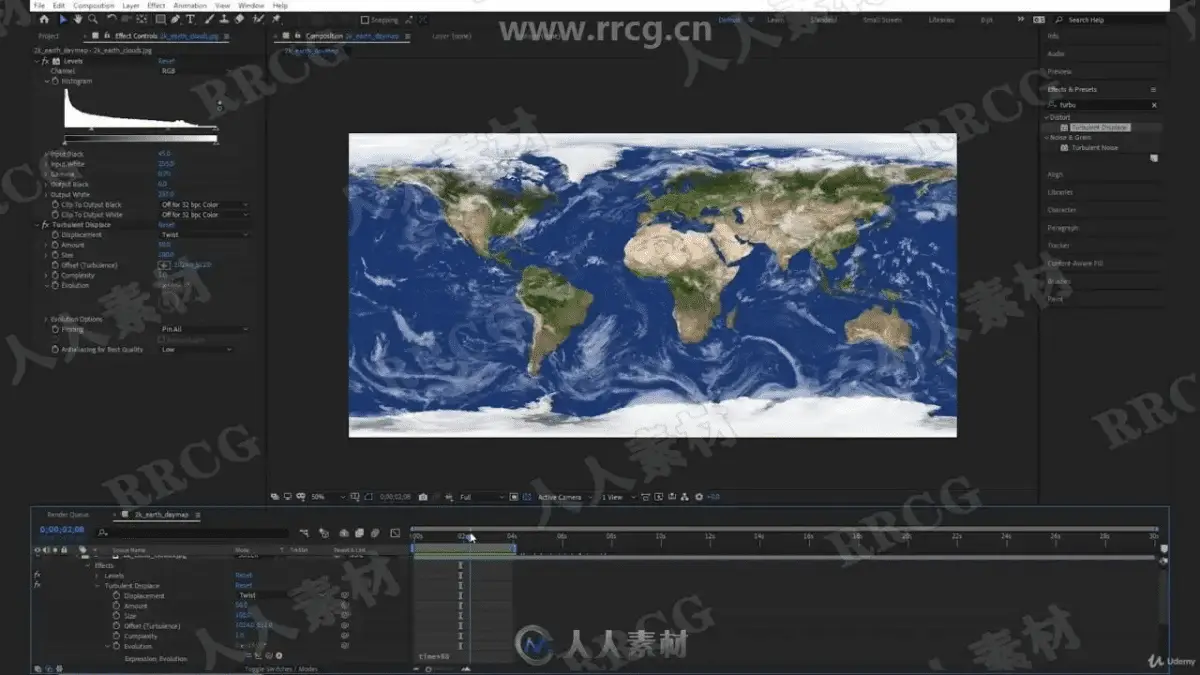This screenshot has height=675, width=1200.
Task: Click the timeline layer search magnifier icon
Action: 102,533
